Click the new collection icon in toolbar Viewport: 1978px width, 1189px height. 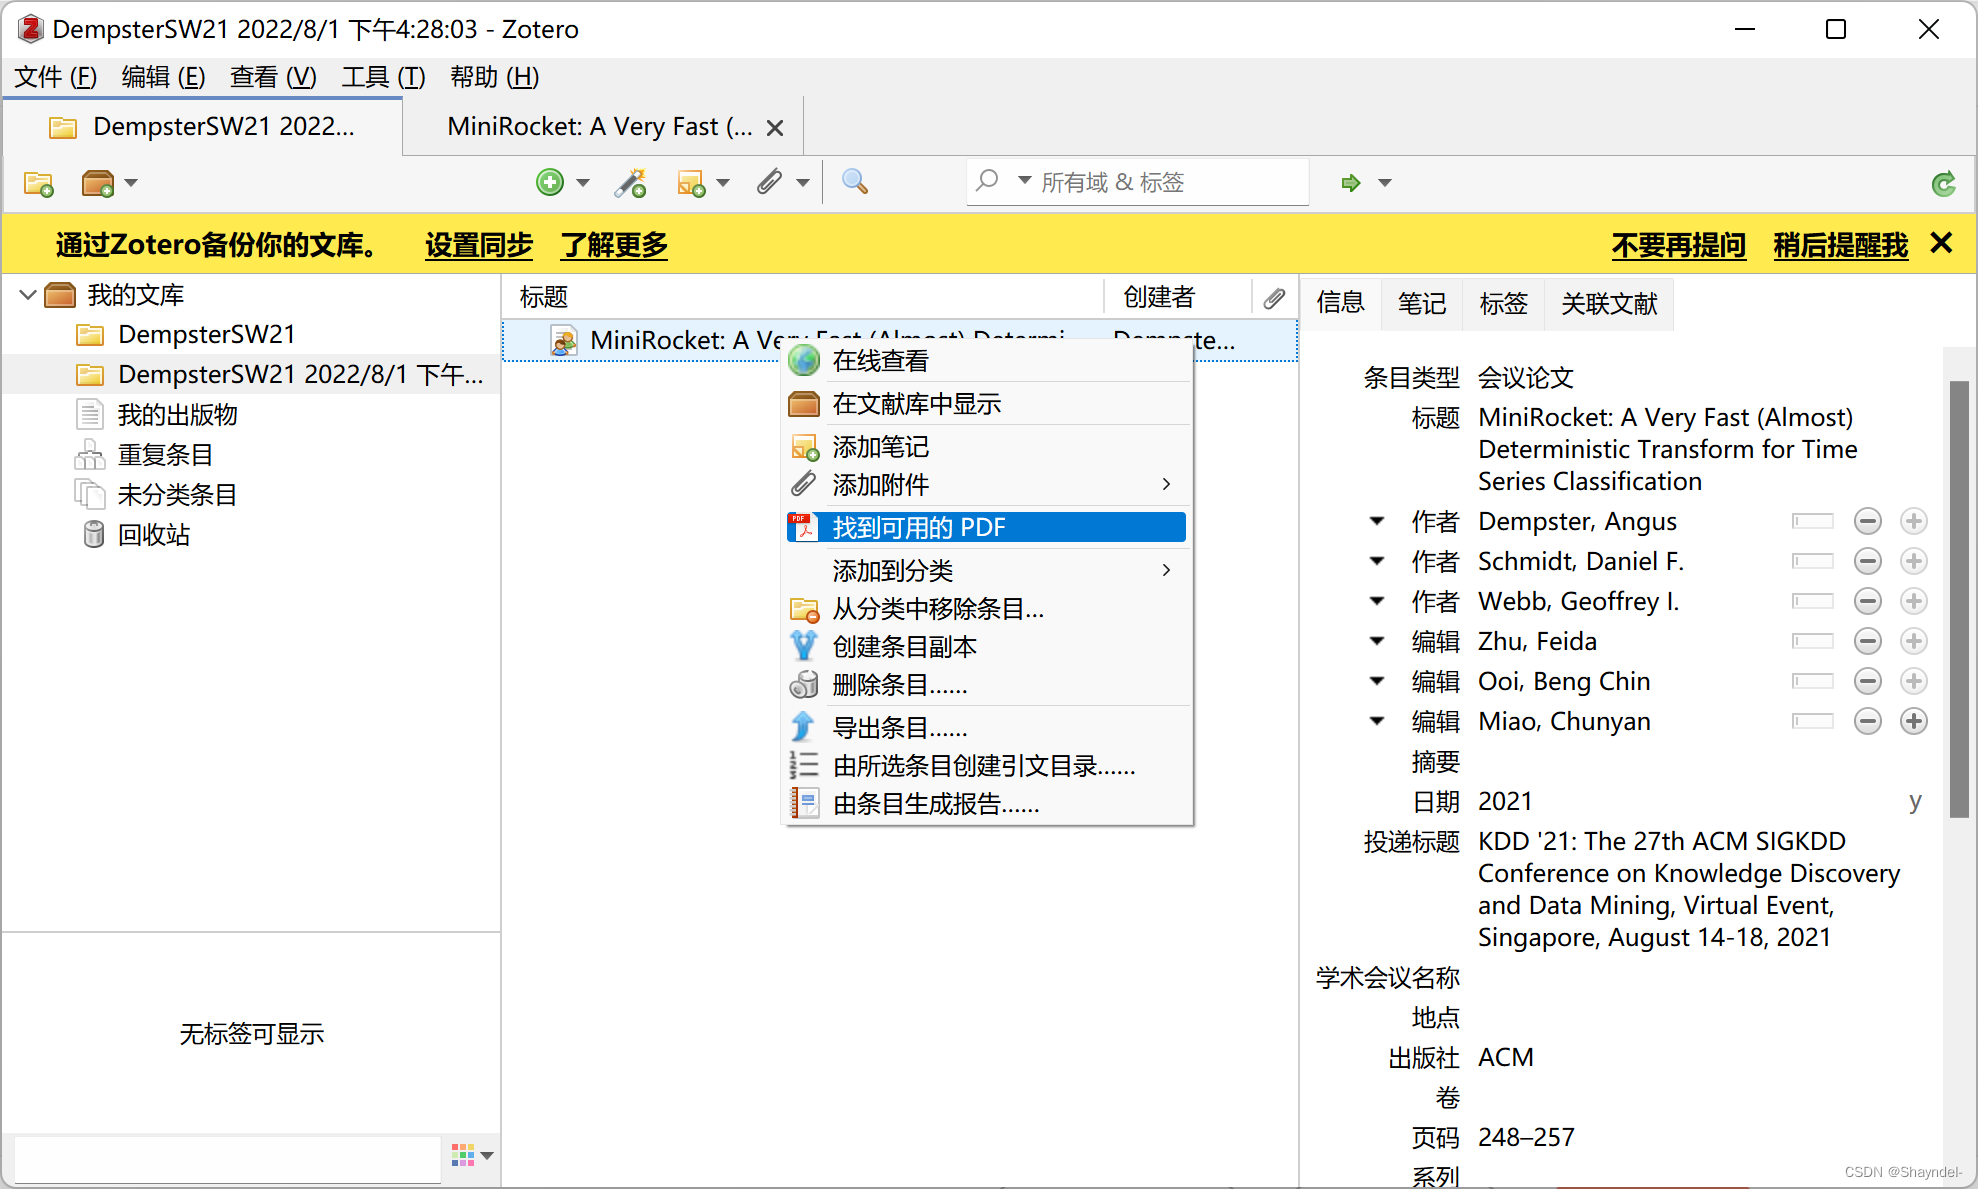(39, 183)
